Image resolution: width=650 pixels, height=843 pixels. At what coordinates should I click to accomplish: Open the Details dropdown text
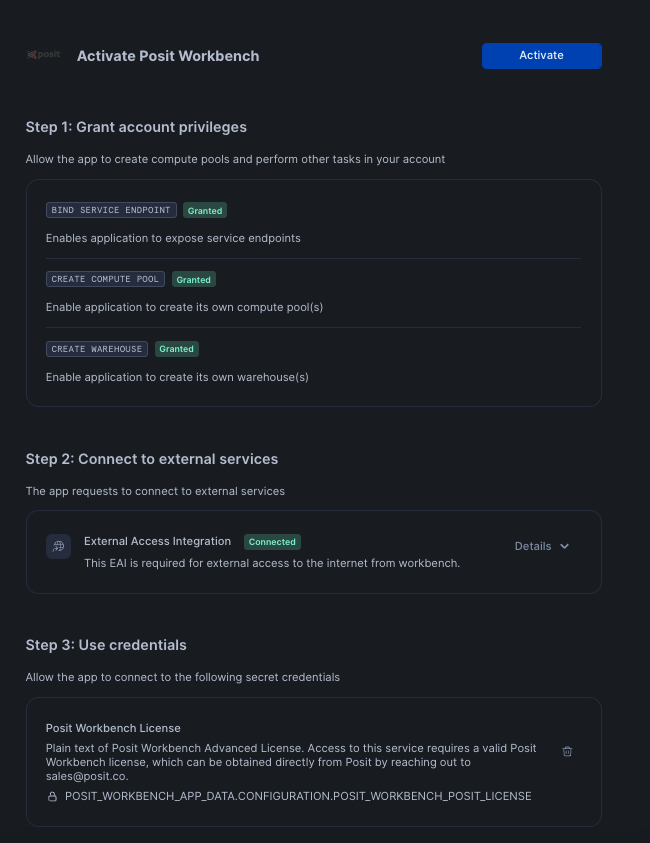pyautogui.click(x=533, y=547)
